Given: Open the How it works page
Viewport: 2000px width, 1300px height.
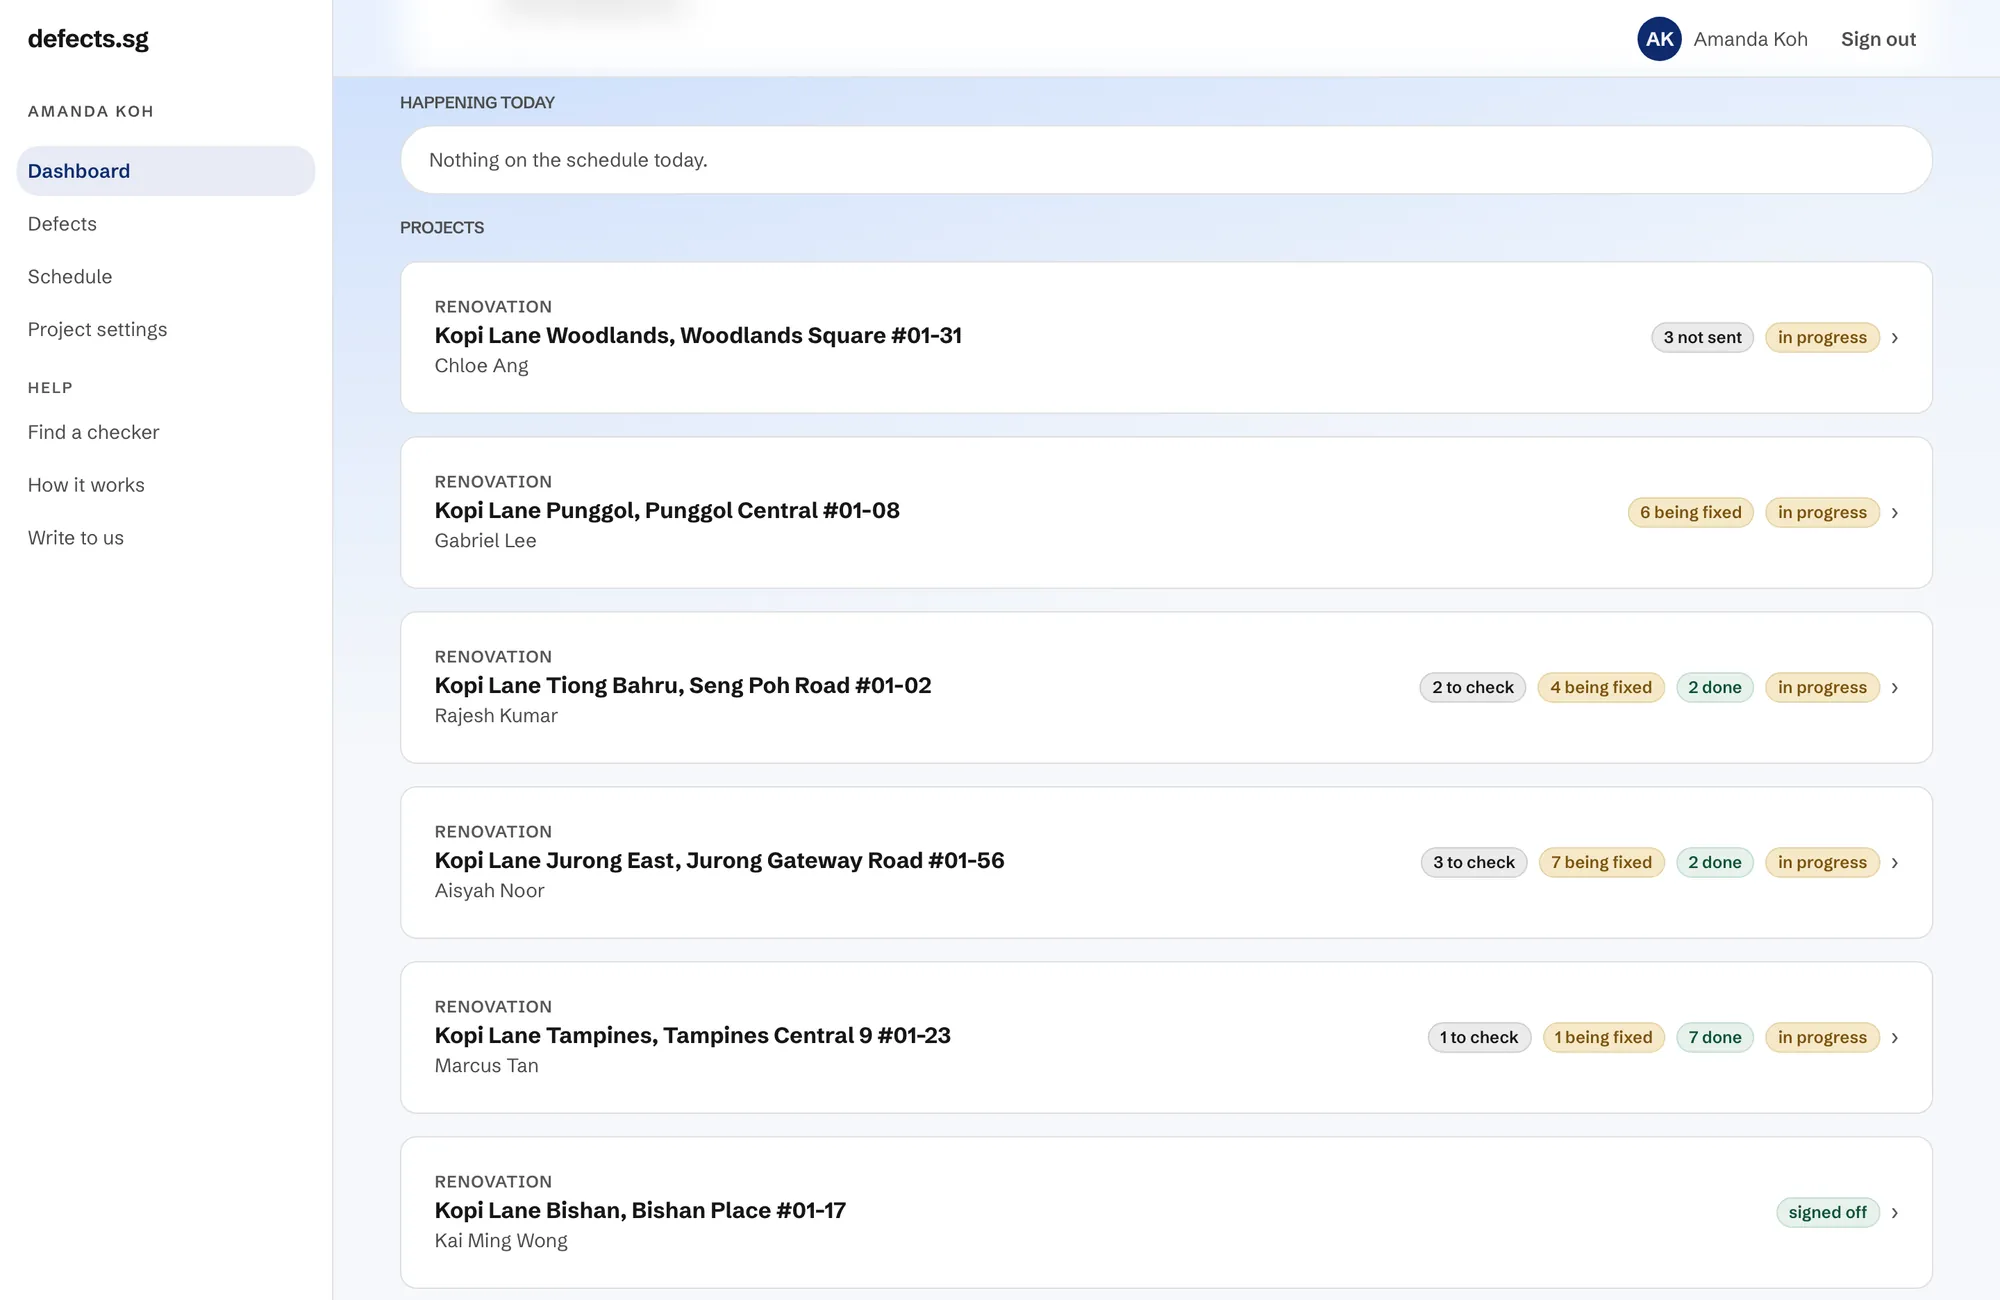Looking at the screenshot, I should tap(86, 485).
